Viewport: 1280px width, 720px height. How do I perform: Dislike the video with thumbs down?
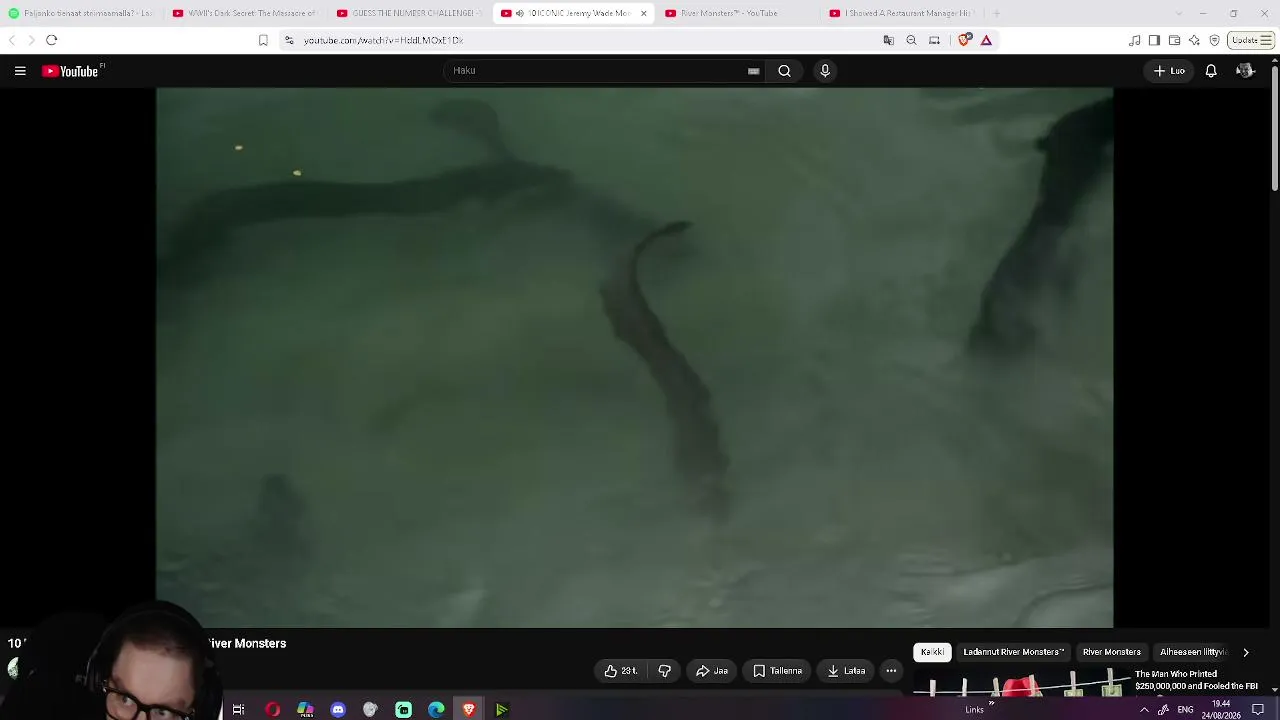665,671
